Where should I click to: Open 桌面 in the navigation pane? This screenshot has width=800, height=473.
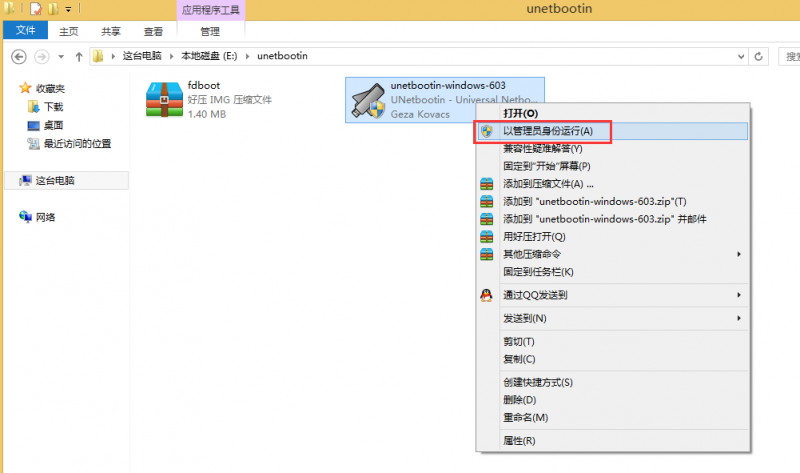(54, 126)
